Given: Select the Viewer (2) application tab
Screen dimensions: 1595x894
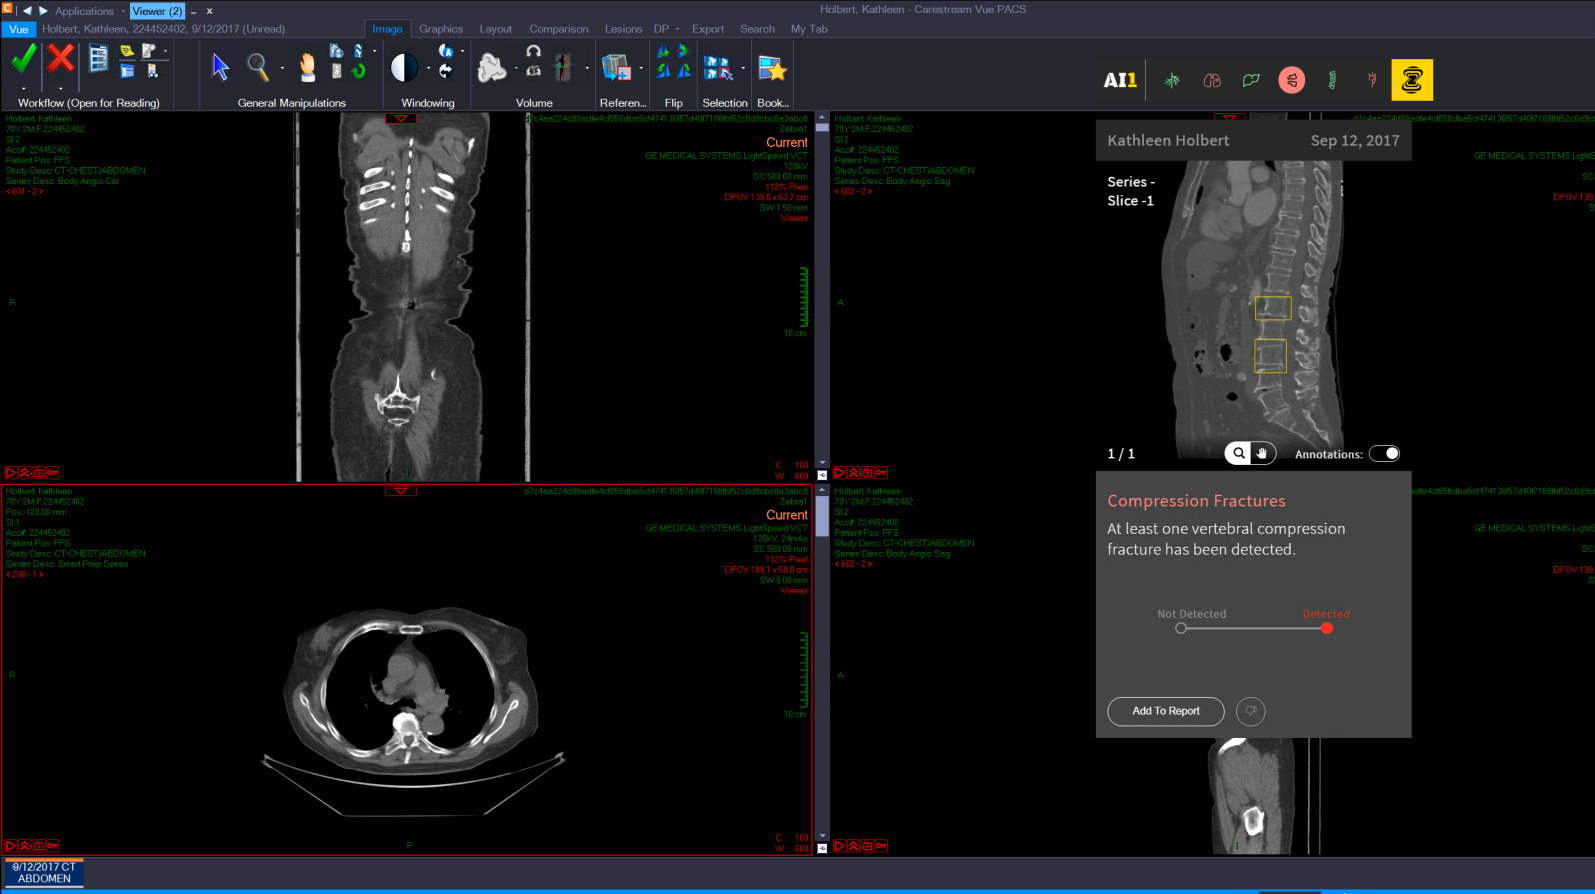Looking at the screenshot, I should pos(157,12).
